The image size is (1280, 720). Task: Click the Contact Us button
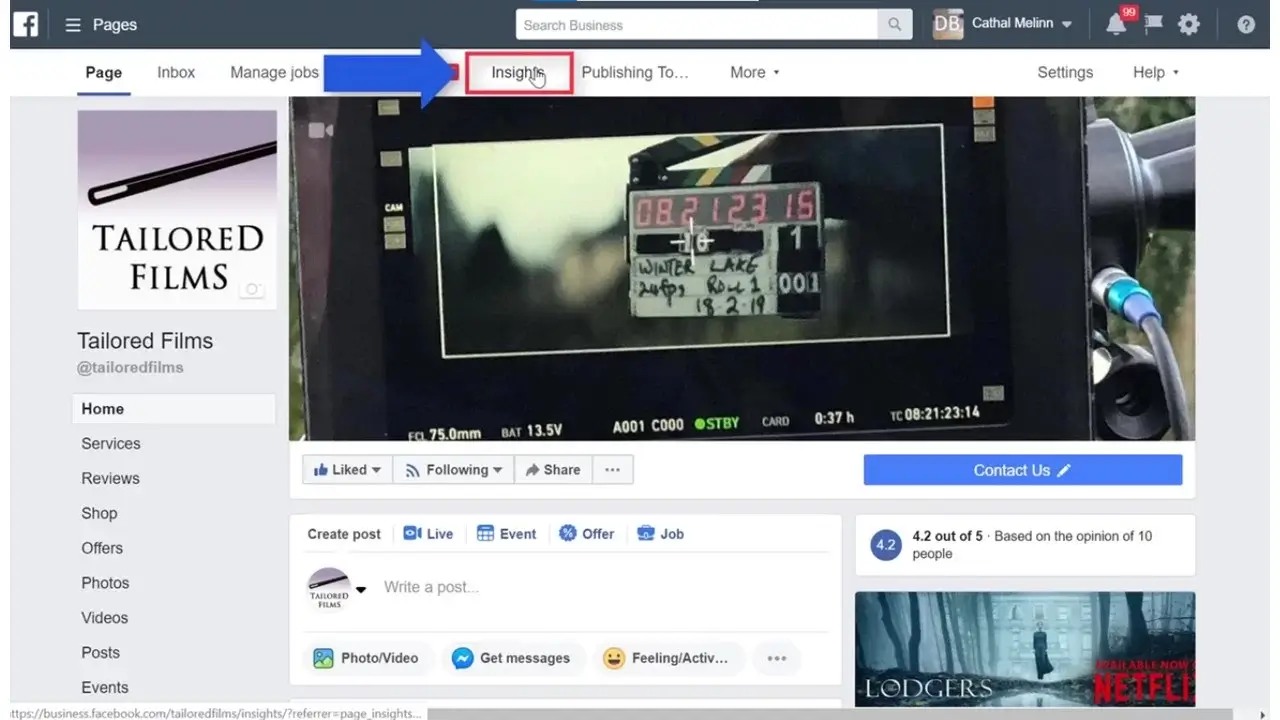click(1023, 470)
